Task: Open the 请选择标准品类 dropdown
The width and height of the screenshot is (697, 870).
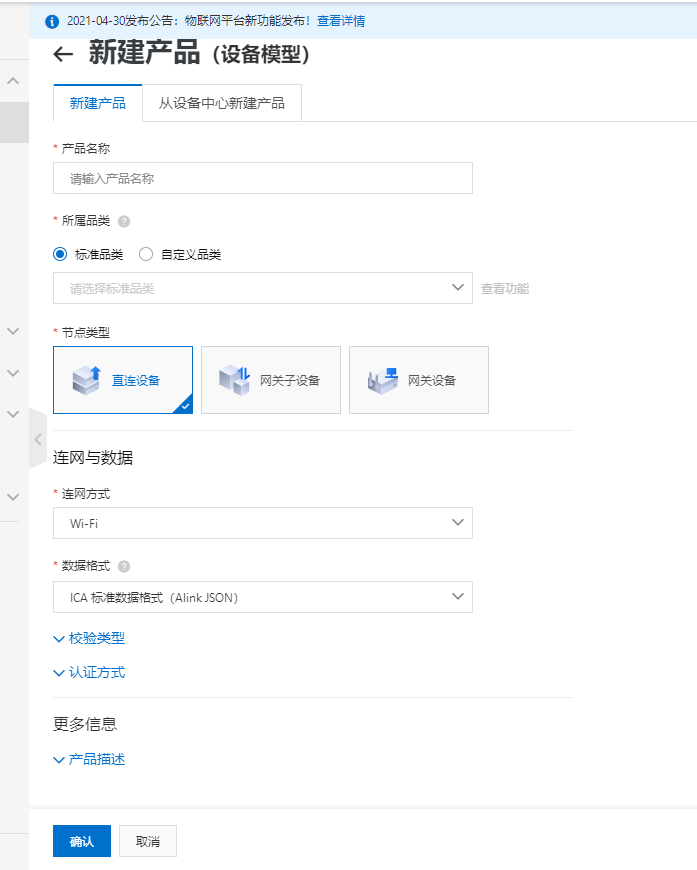Action: 263,288
